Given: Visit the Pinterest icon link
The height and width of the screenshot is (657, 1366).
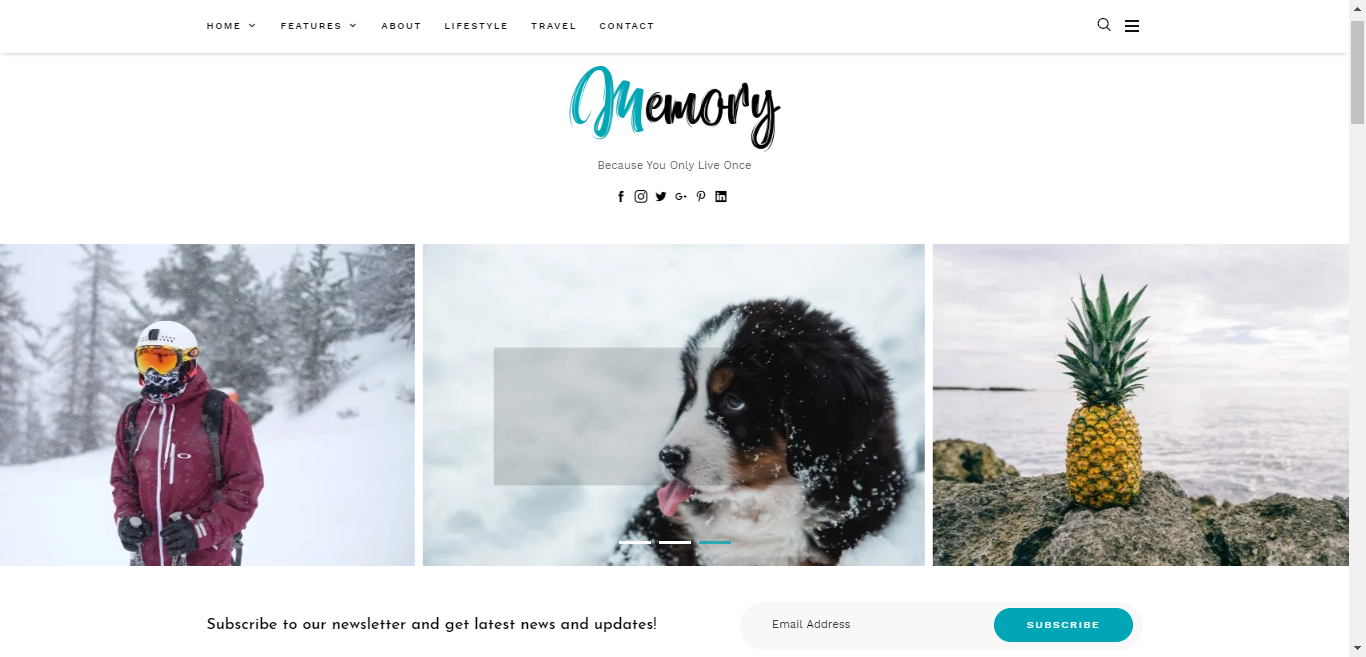Looking at the screenshot, I should (701, 197).
